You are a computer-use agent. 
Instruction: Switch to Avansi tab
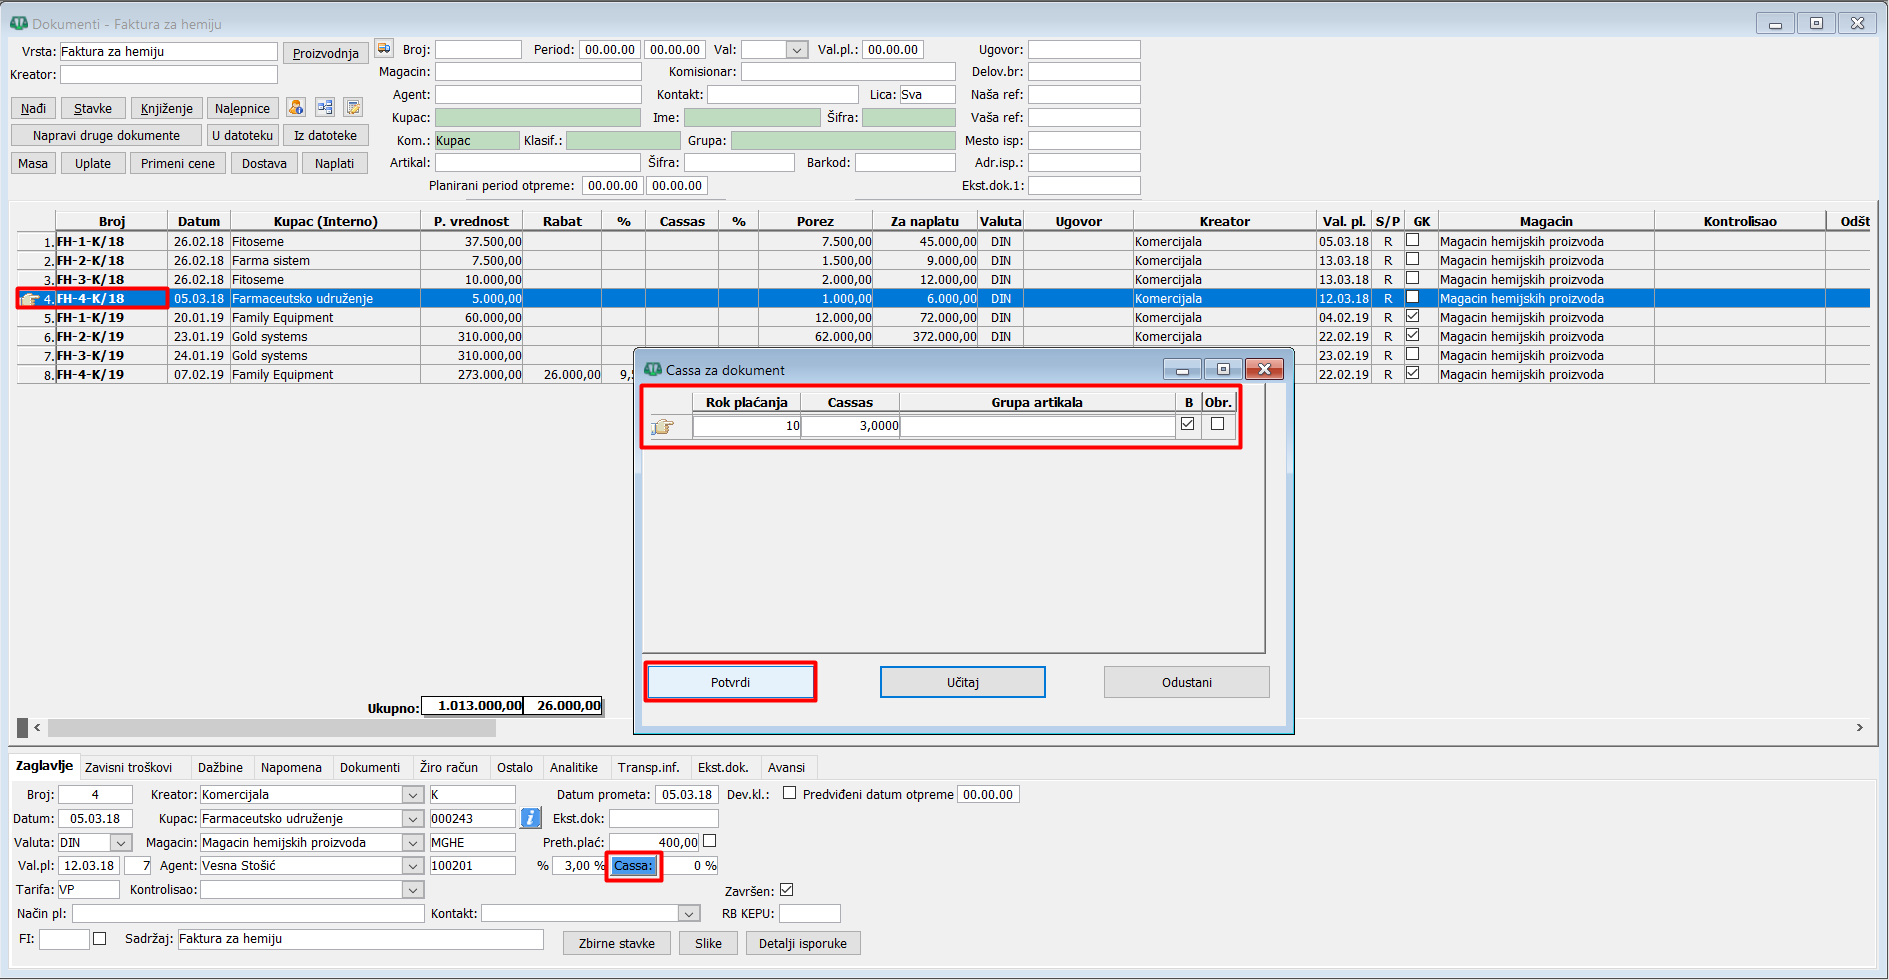786,767
